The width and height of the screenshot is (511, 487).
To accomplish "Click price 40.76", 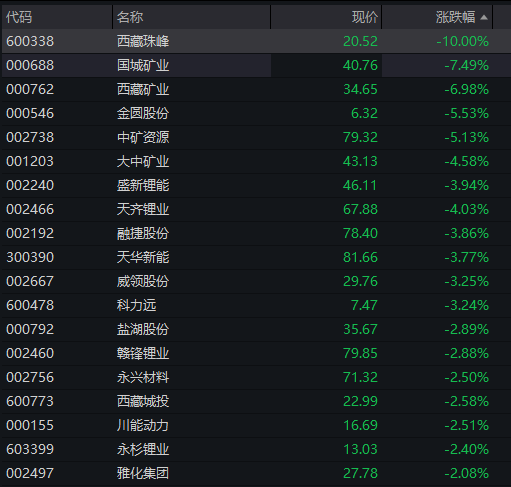I will (x=360, y=65).
